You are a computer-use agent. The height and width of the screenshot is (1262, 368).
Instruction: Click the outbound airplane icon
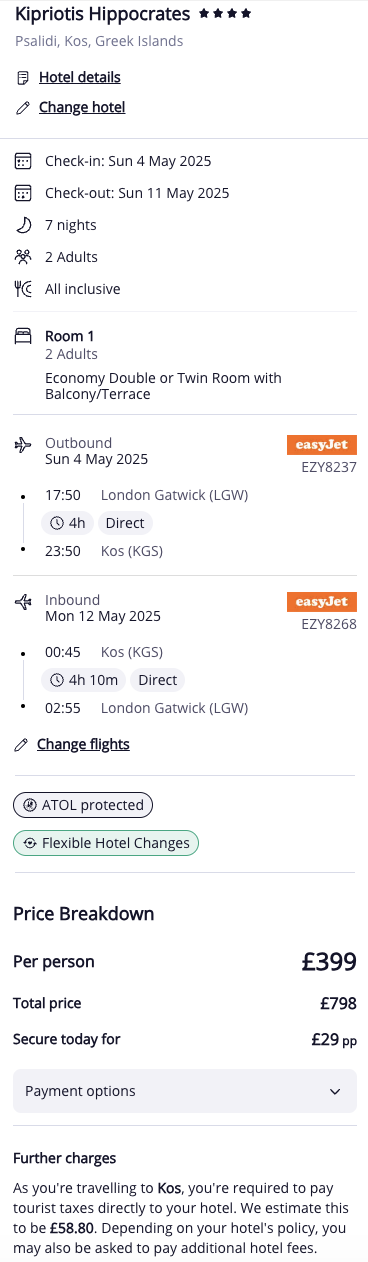point(23,444)
